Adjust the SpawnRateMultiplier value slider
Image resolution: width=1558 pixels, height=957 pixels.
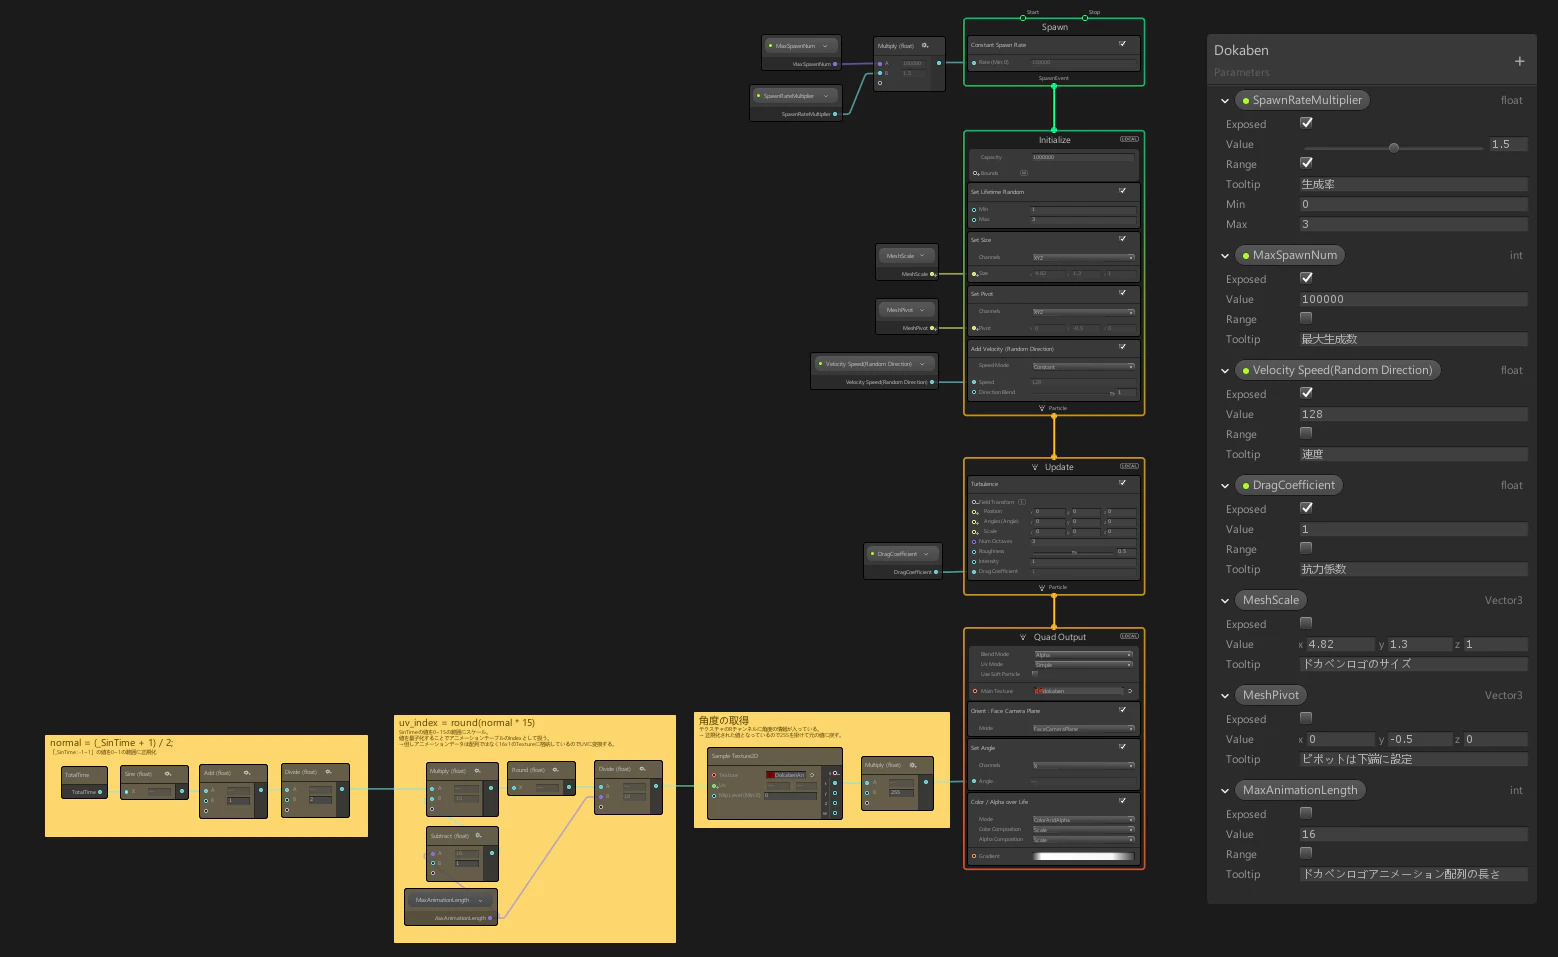(1392, 147)
